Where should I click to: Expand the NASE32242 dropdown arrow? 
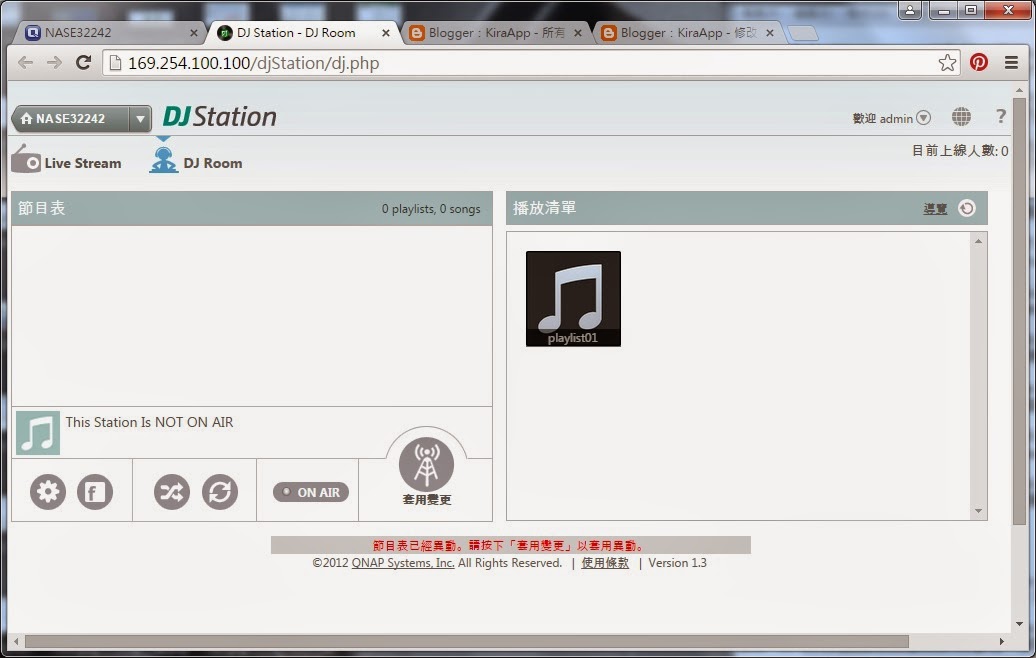(140, 119)
